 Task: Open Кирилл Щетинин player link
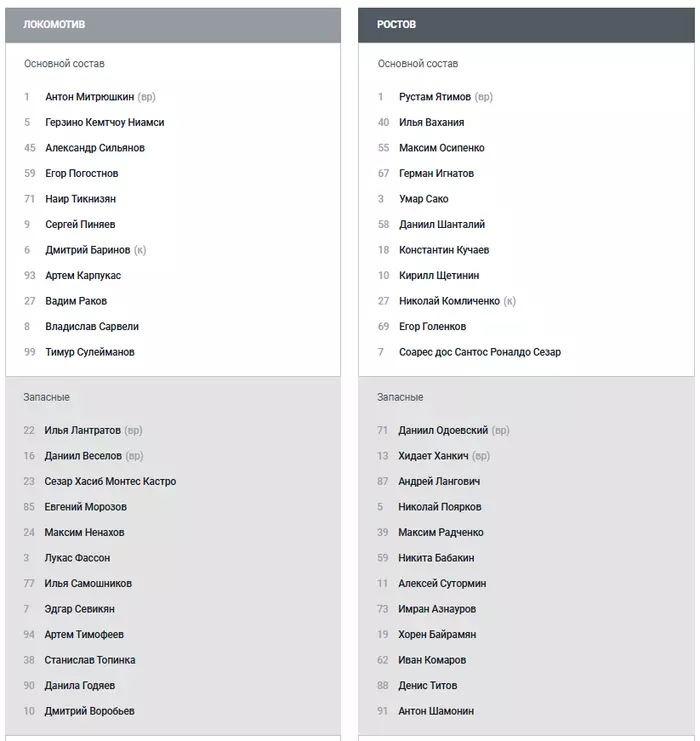tap(439, 275)
